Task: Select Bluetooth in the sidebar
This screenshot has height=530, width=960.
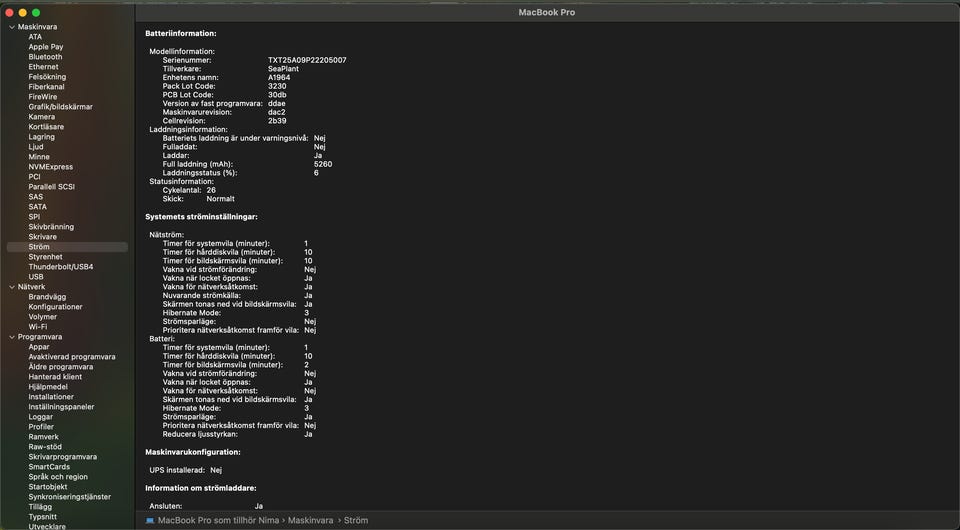Action: click(45, 57)
